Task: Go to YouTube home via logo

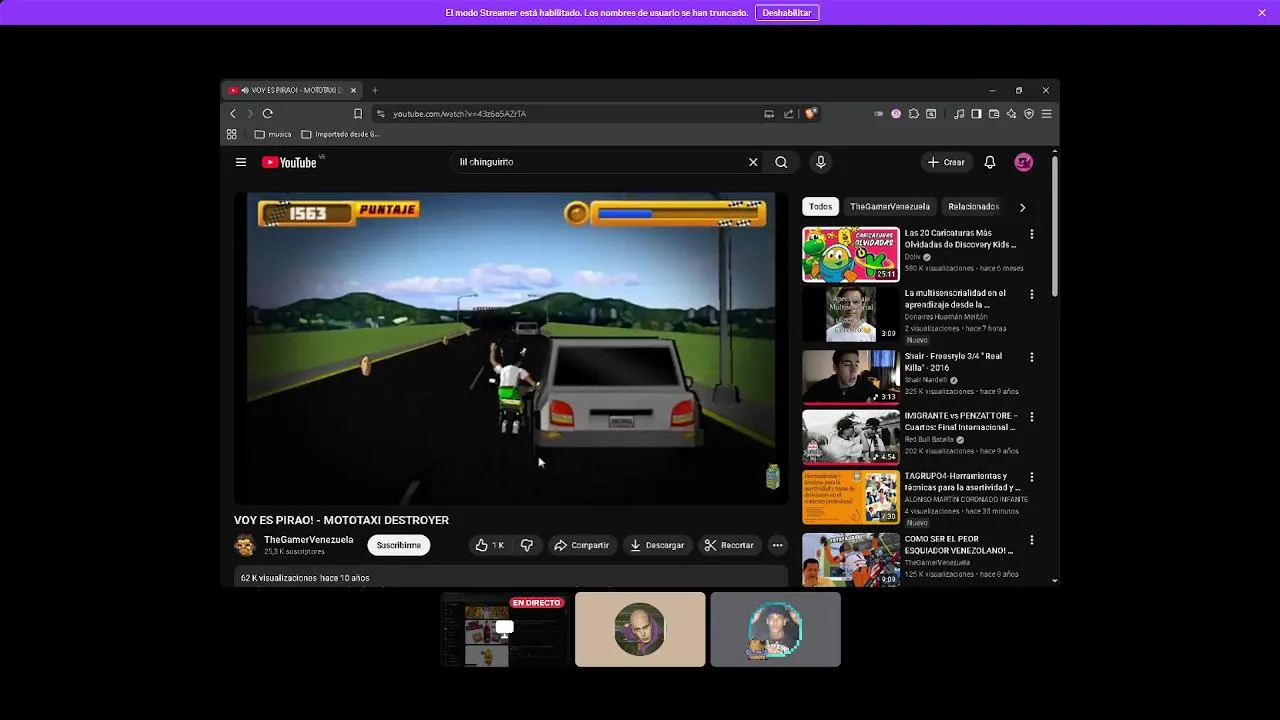Action: tap(290, 162)
